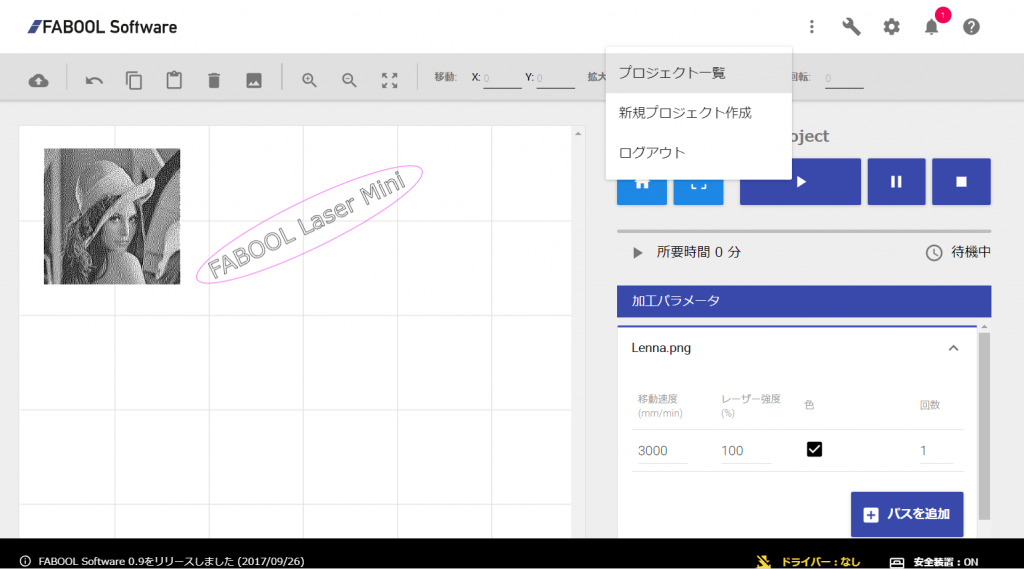
Task: Click the X move coordinate field
Action: pos(502,78)
